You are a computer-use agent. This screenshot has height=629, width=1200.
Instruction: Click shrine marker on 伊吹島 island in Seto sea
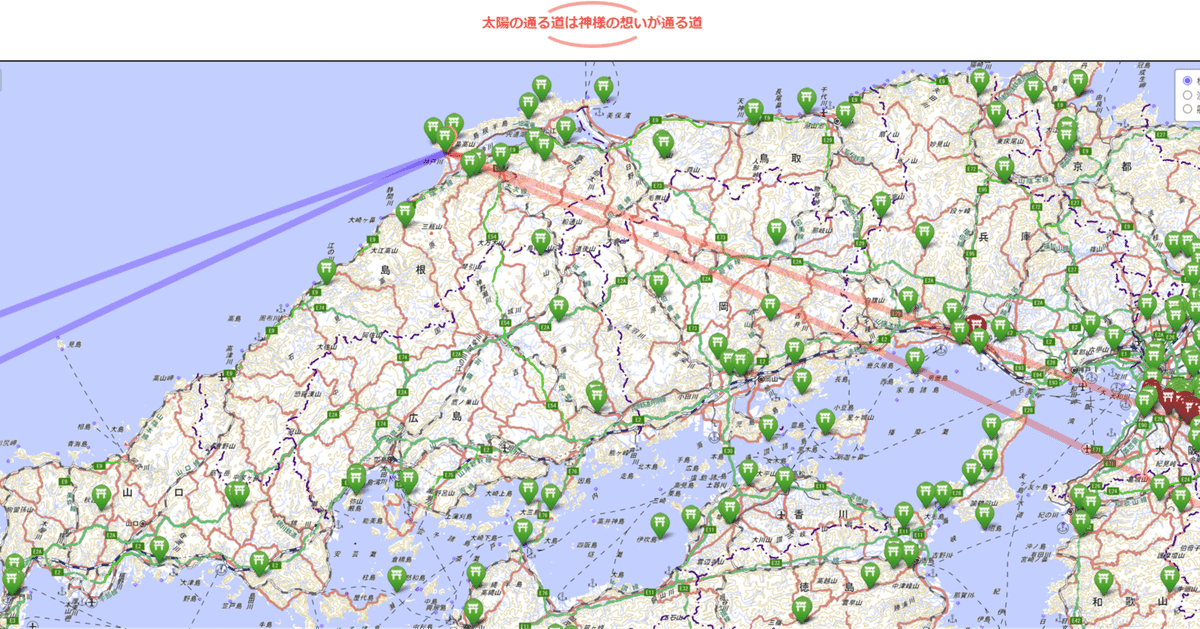pos(660,524)
